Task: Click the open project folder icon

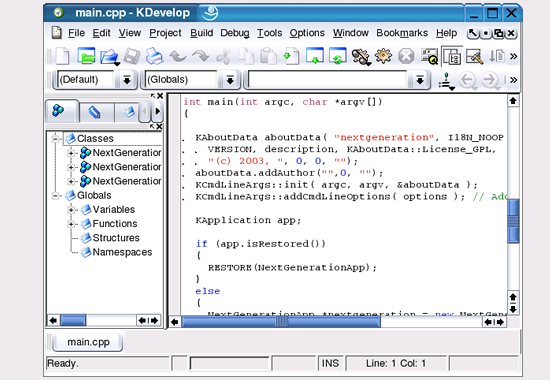Action: [86, 56]
